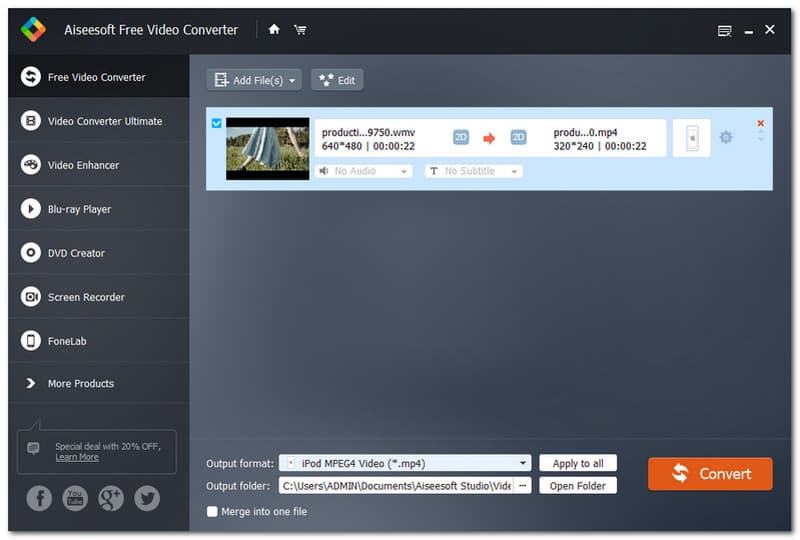Enable Merge into one file

pyautogui.click(x=212, y=512)
